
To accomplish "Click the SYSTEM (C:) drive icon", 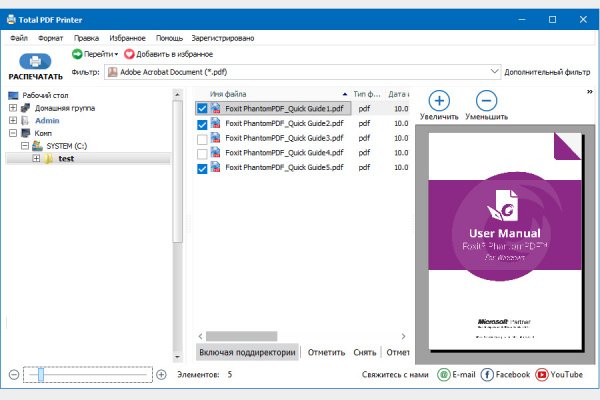I will [x=38, y=146].
